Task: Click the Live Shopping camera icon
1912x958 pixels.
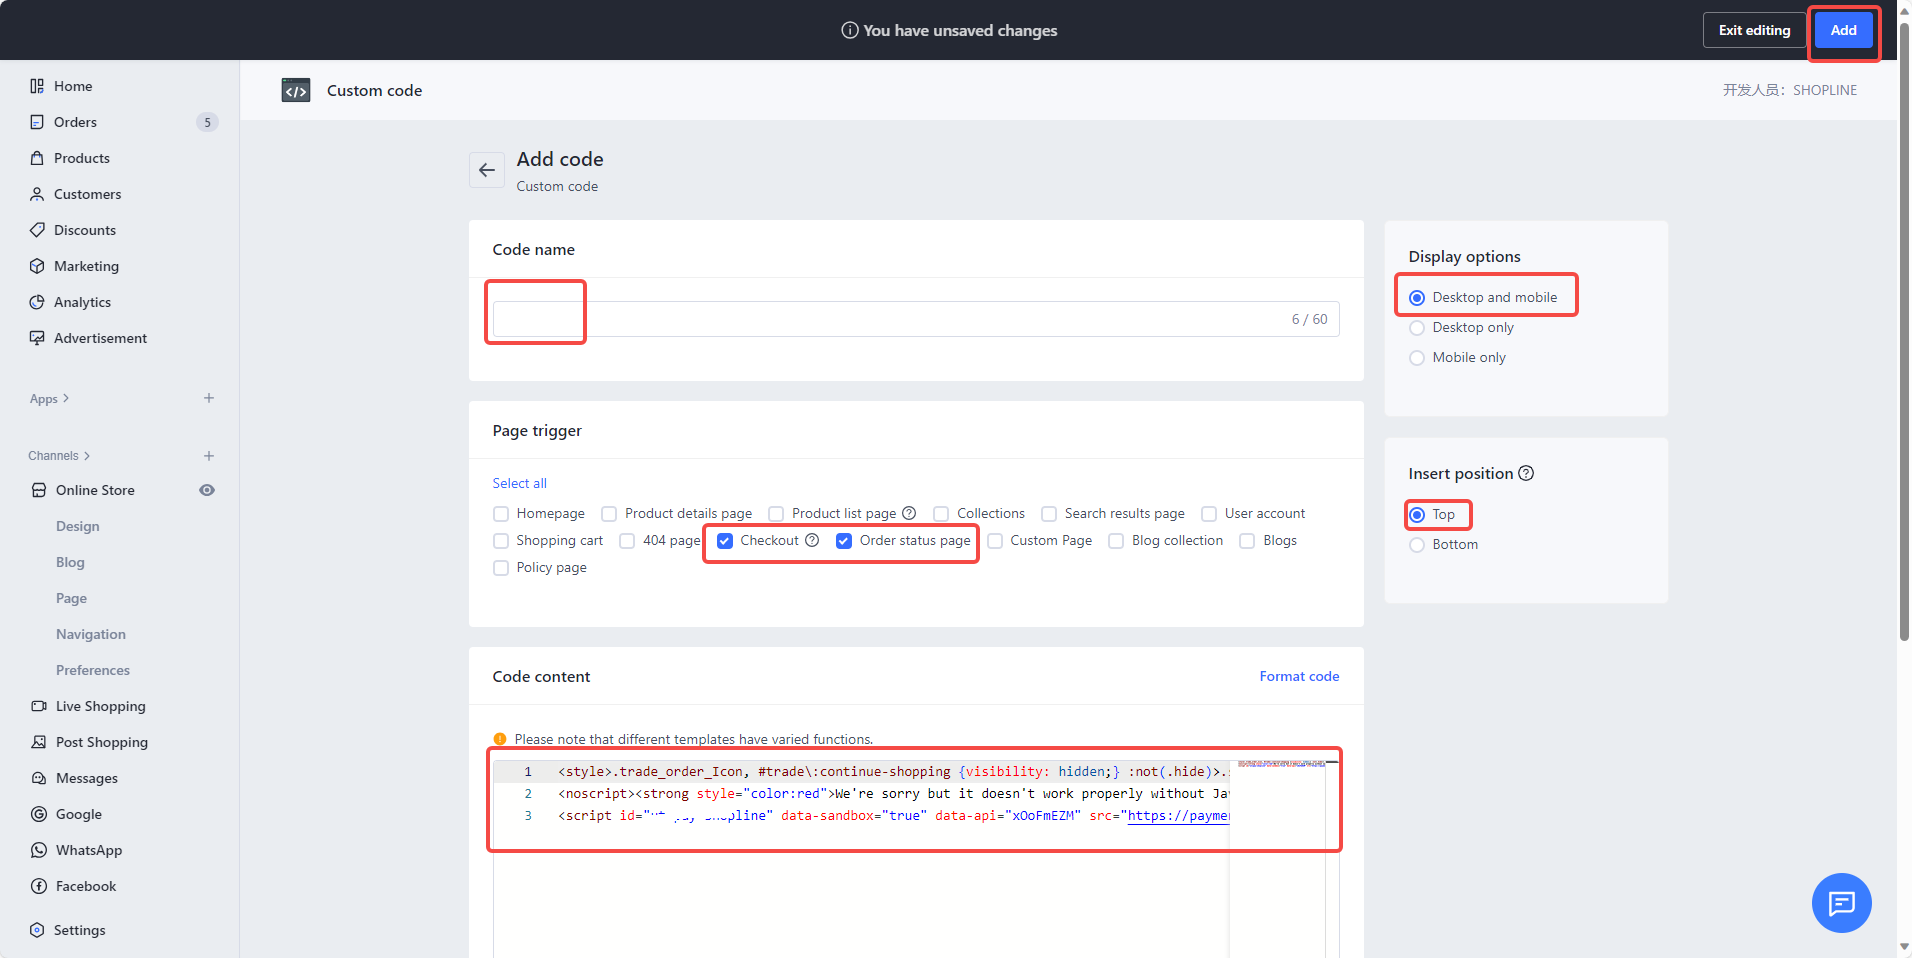Action: point(39,706)
